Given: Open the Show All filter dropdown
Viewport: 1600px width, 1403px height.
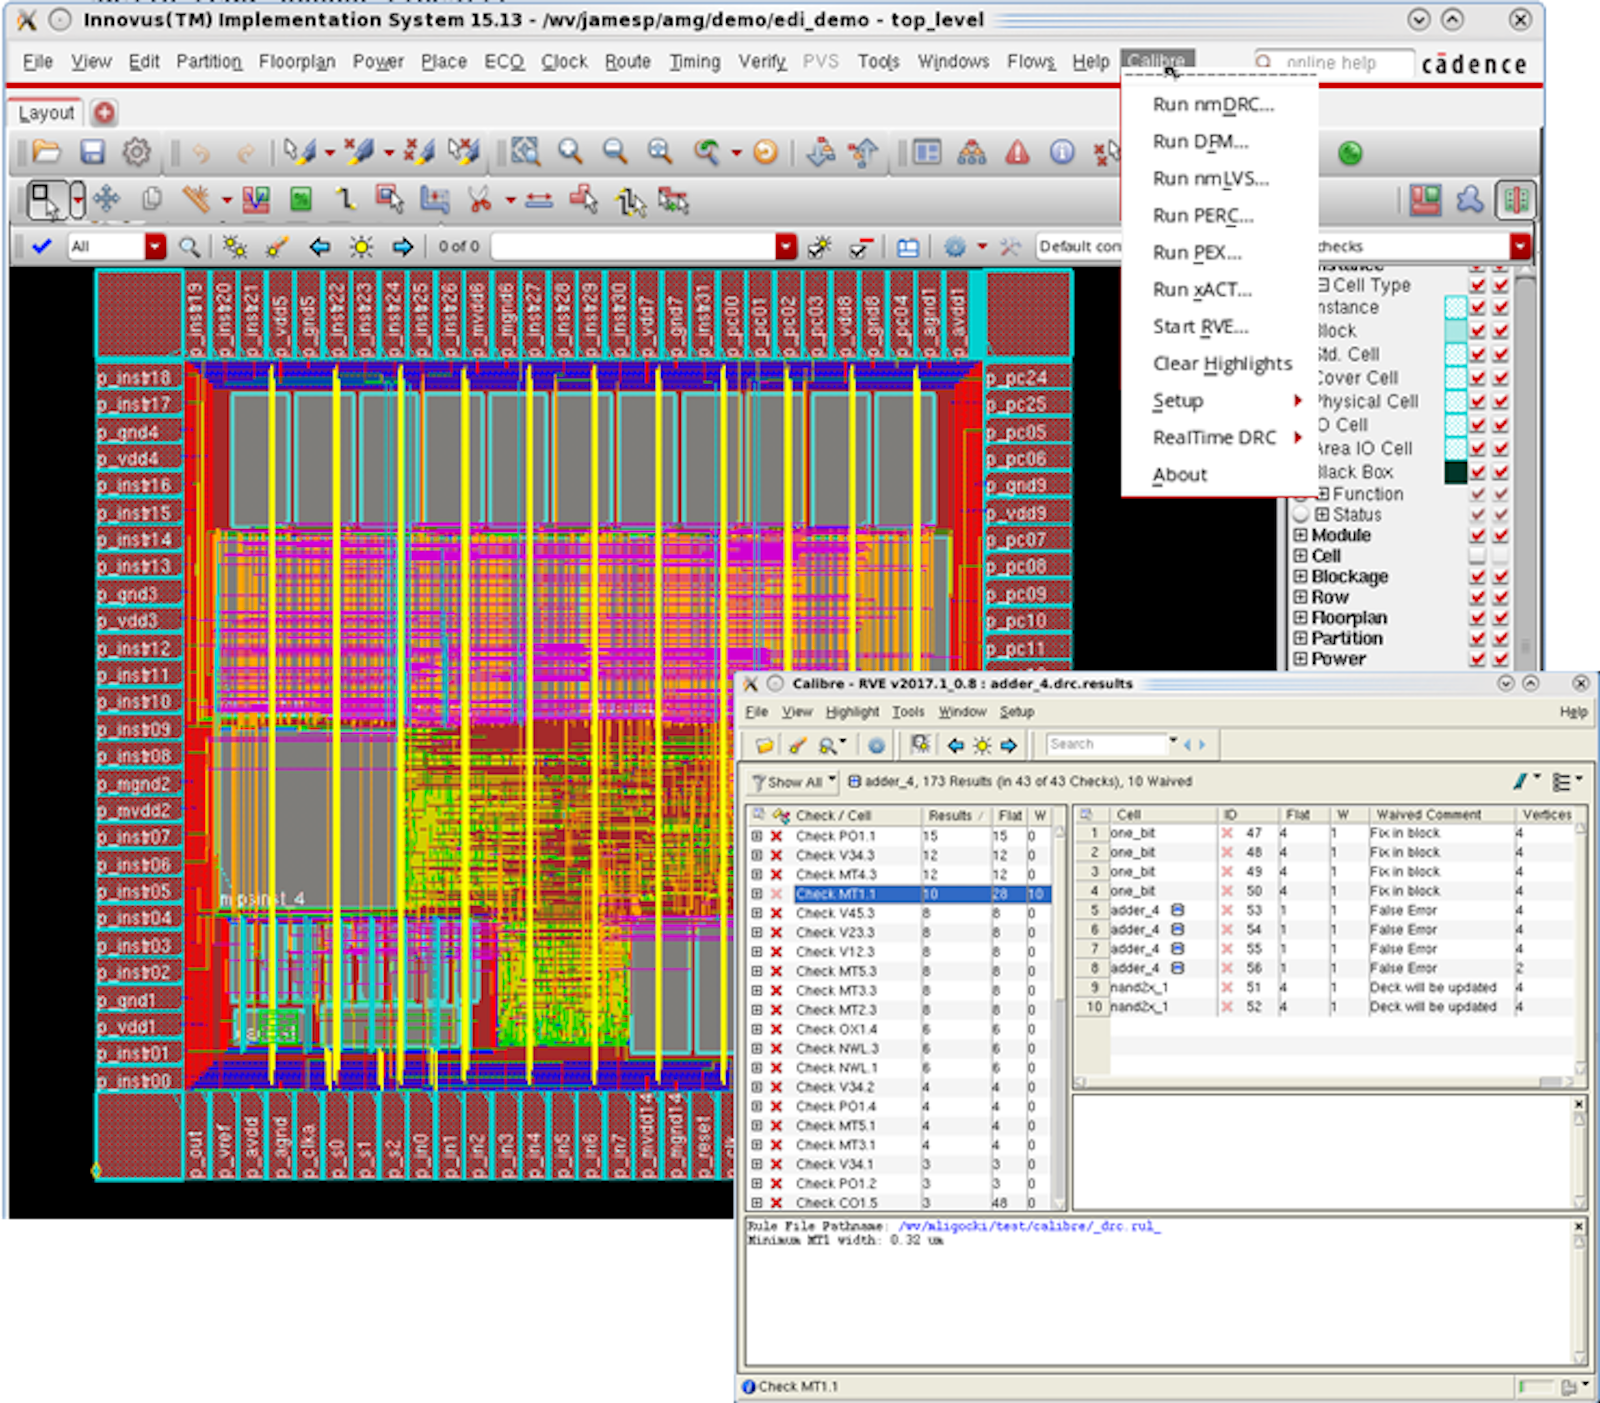Looking at the screenshot, I should (x=795, y=782).
